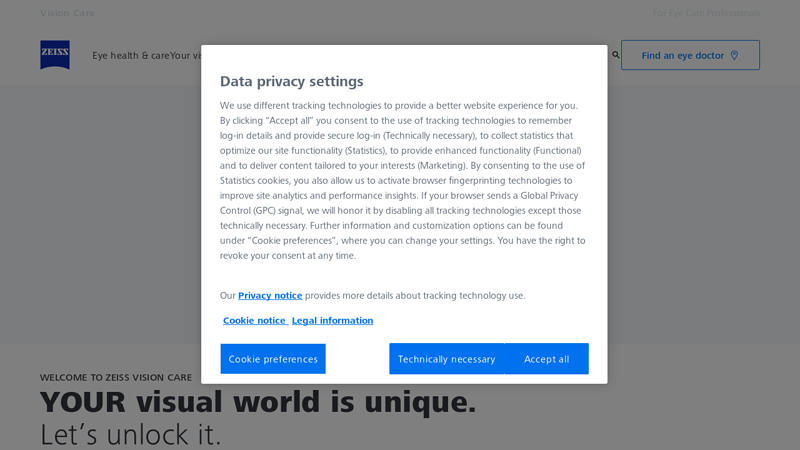800x450 pixels.
Task: Click the Welcome to ZEISS Vision Care text
Action: coord(116,378)
